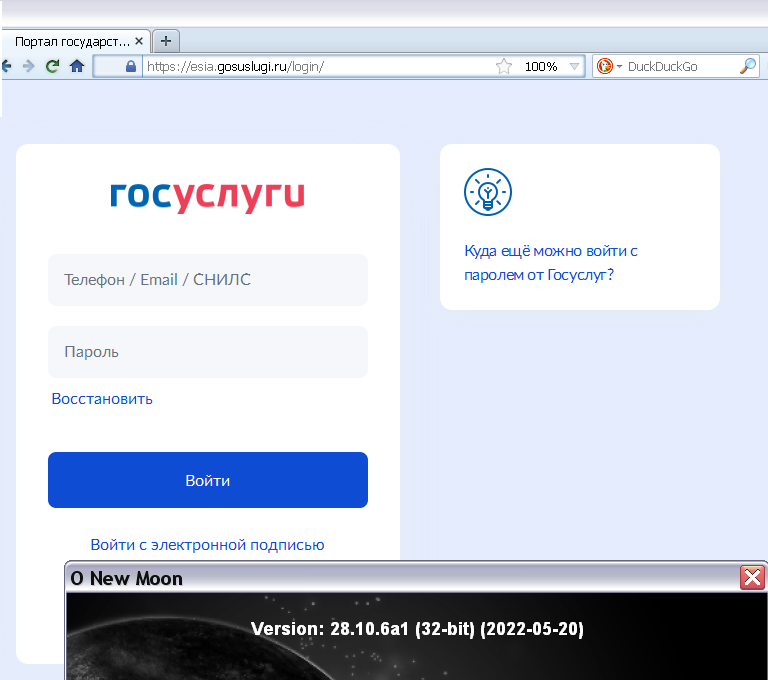
Task: Click the Version 28.10.6a1 text
Action: [417, 629]
